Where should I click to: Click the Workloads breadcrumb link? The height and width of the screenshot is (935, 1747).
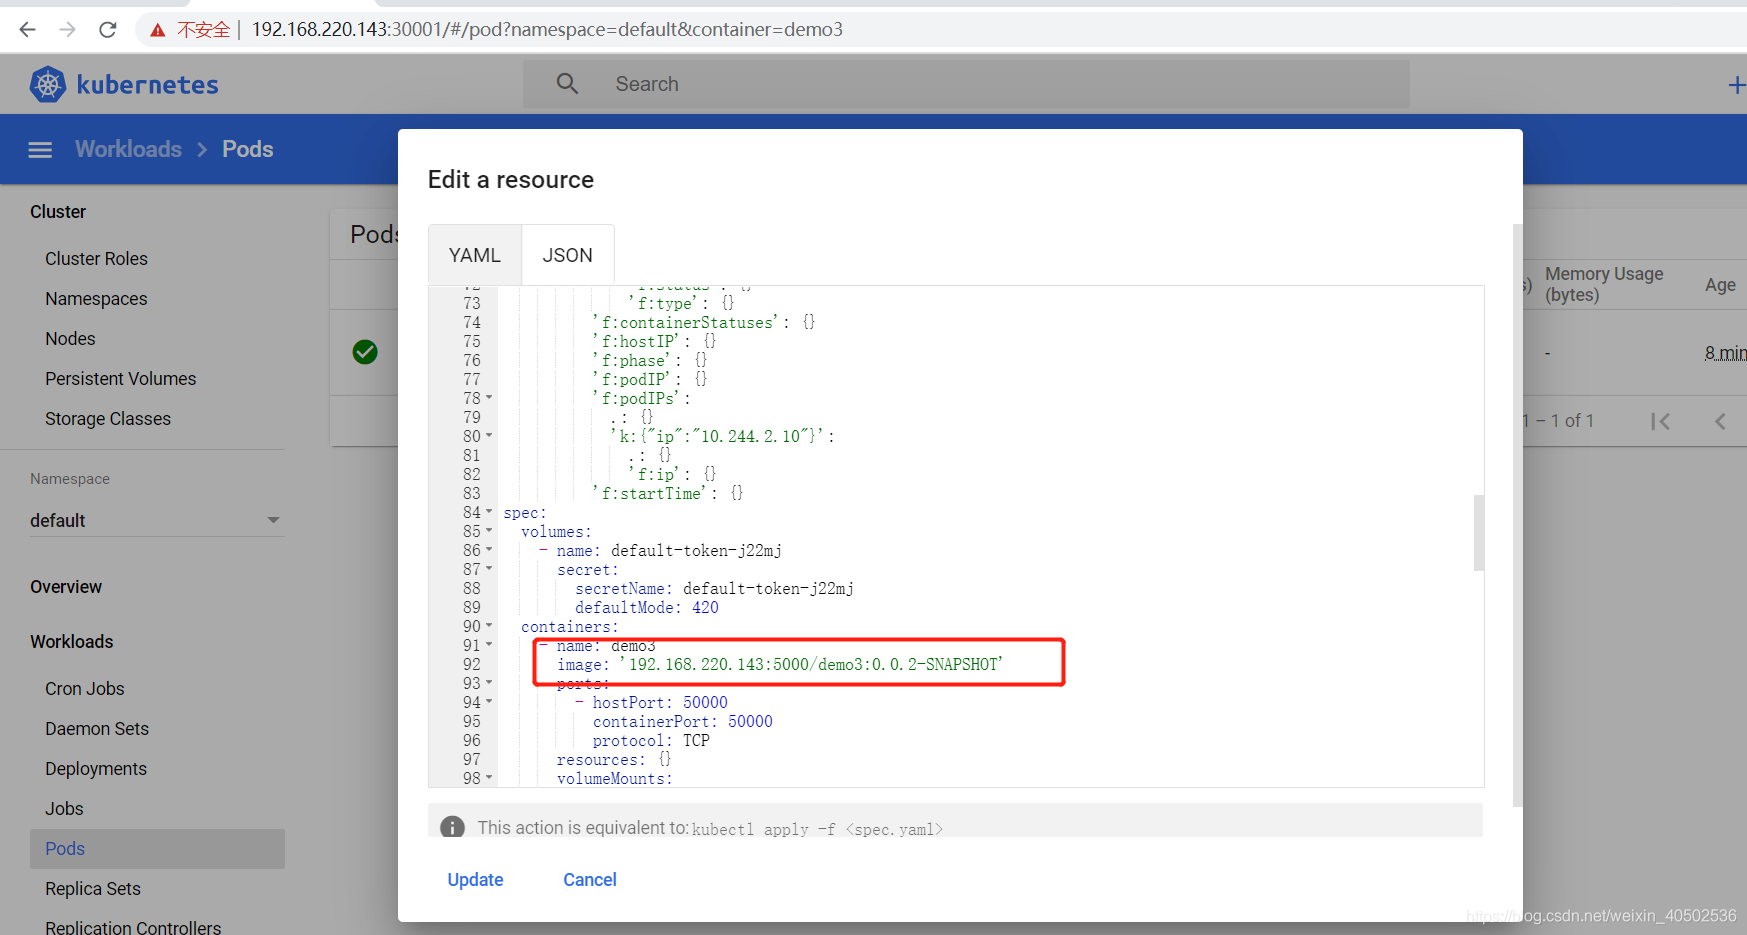pyautogui.click(x=128, y=149)
